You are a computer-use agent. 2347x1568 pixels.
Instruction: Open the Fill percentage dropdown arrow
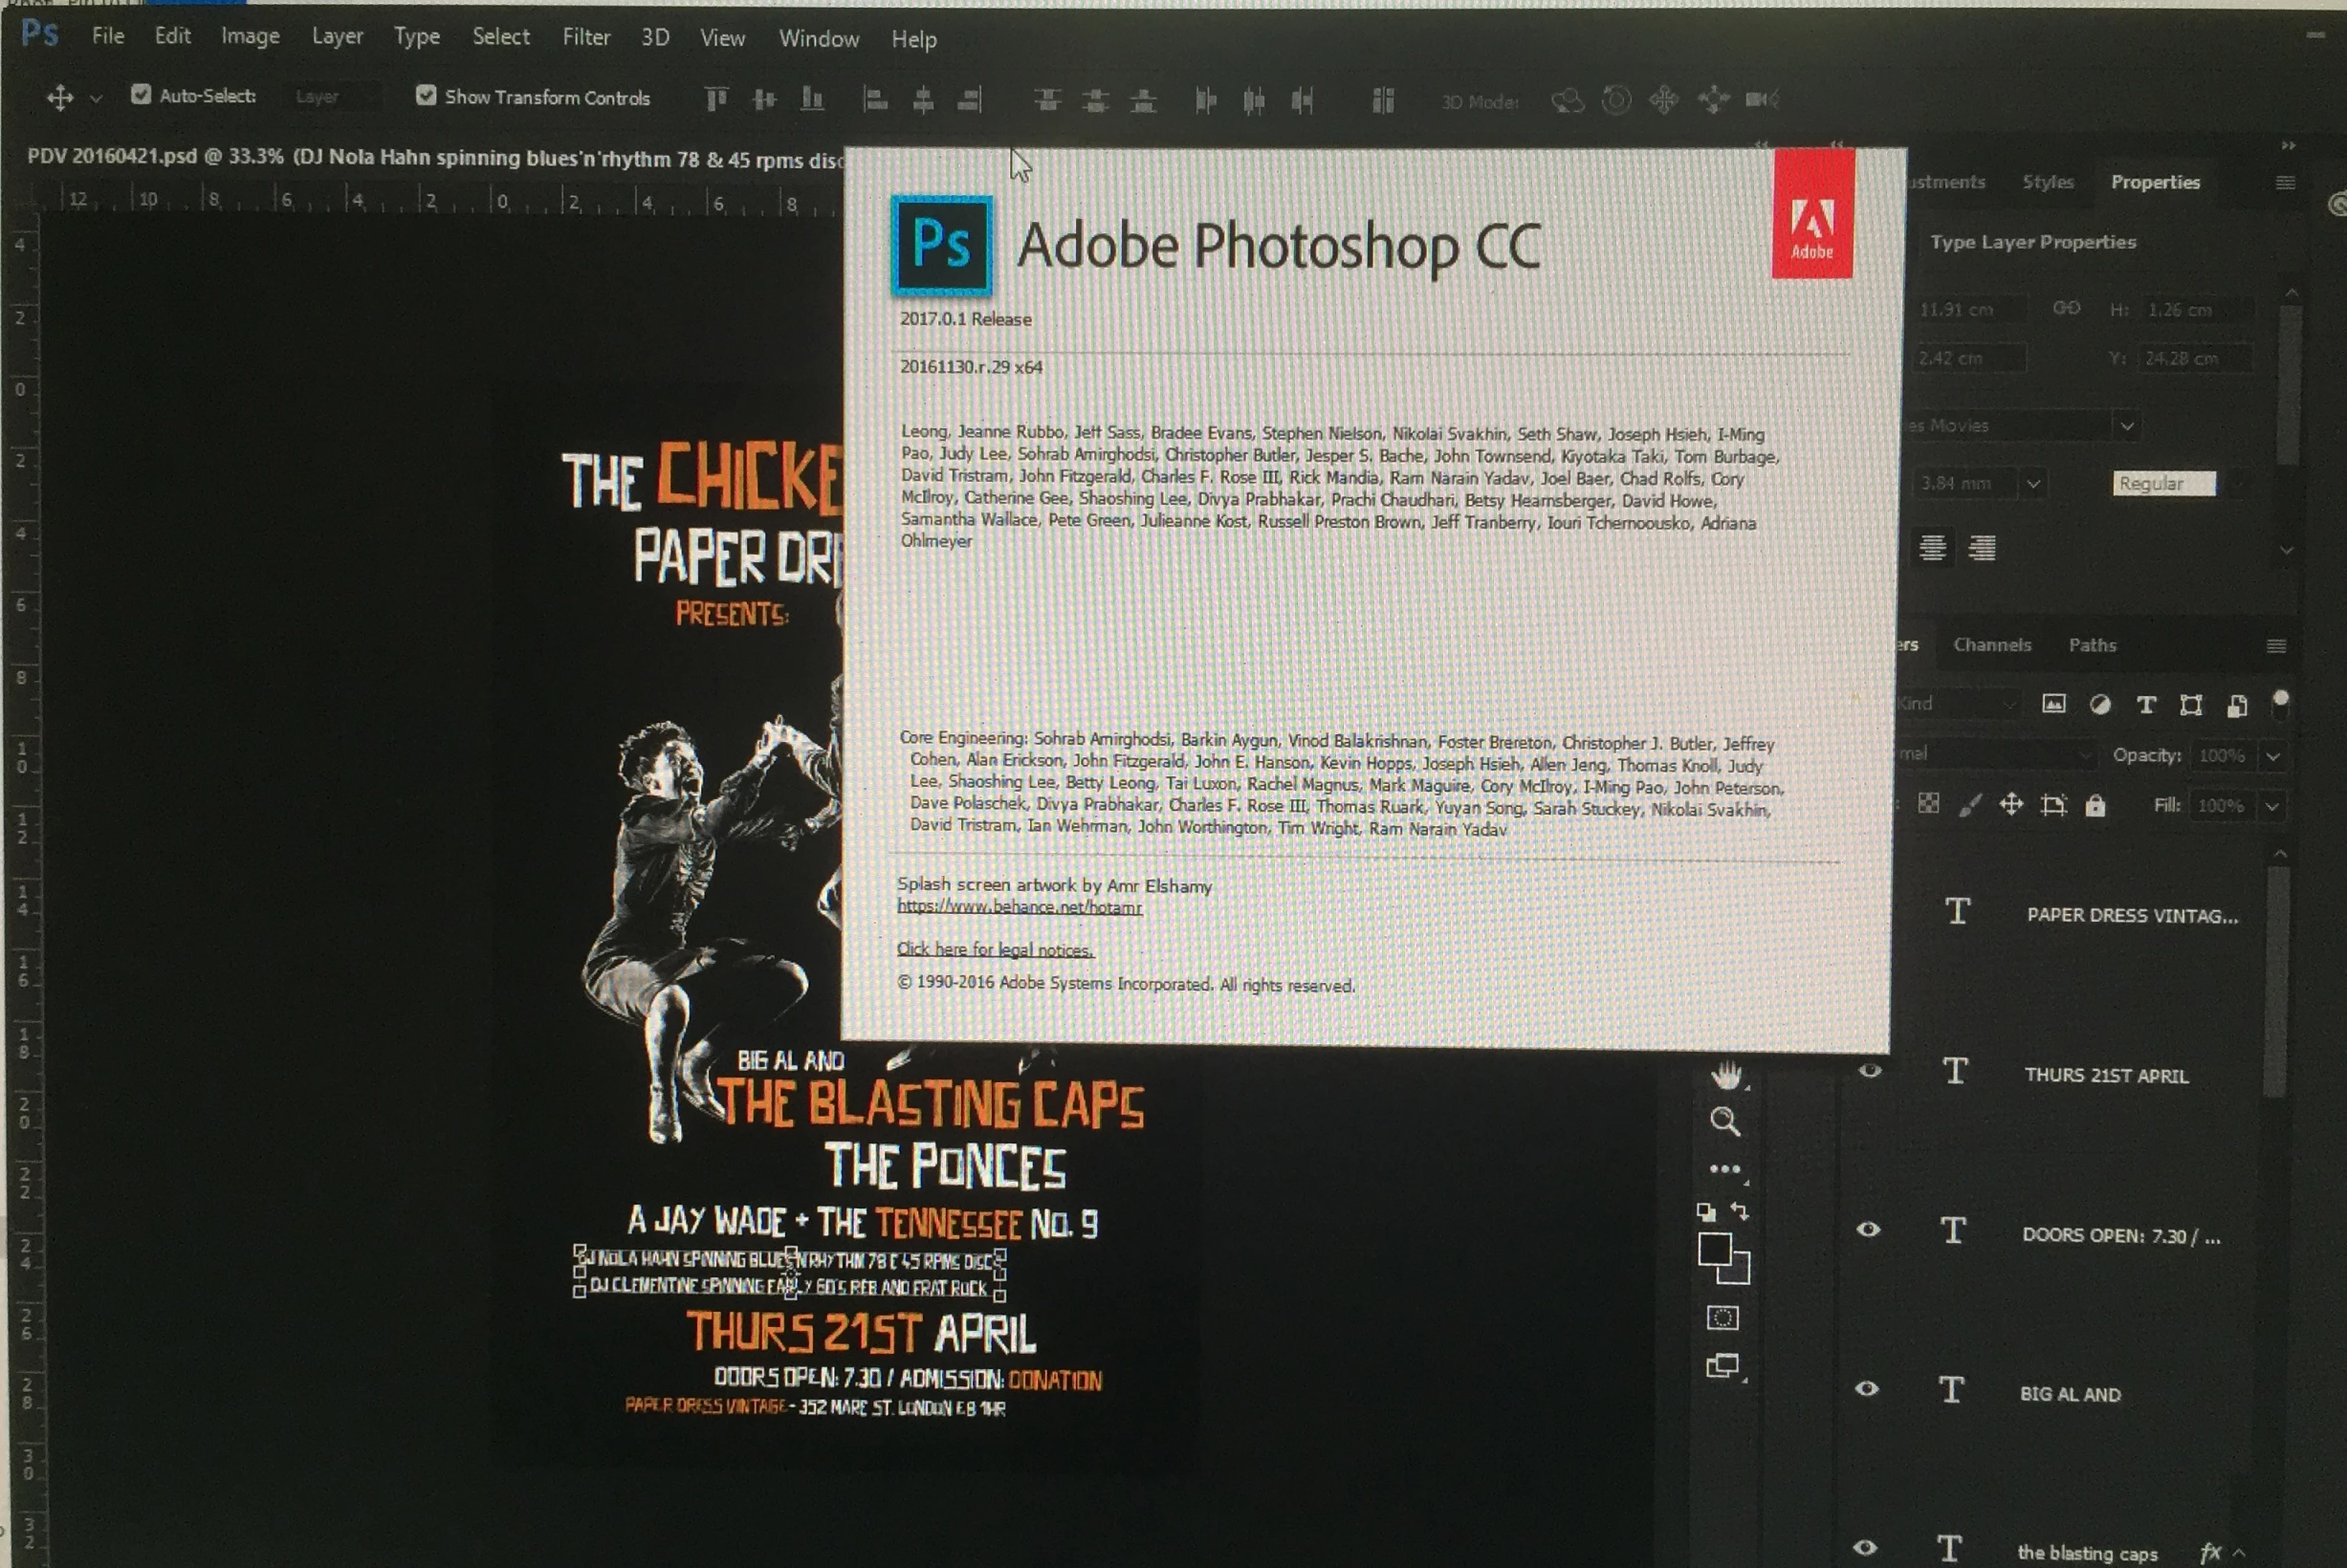pyautogui.click(x=2272, y=806)
